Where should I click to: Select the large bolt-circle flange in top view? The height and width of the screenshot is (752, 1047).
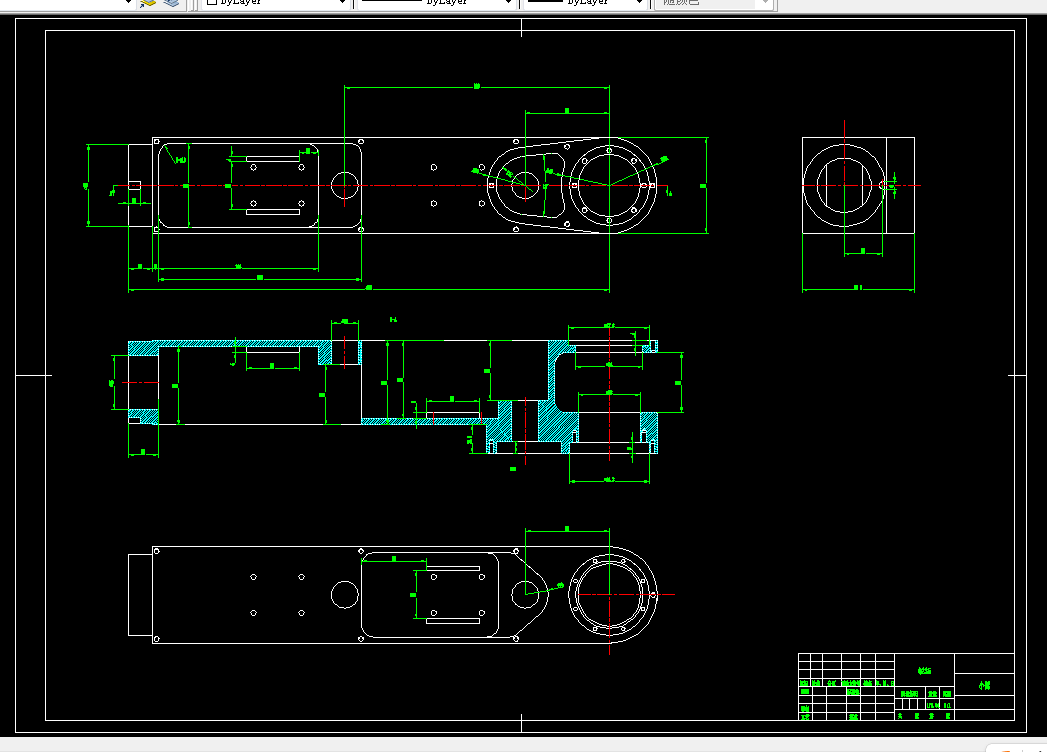(x=609, y=185)
